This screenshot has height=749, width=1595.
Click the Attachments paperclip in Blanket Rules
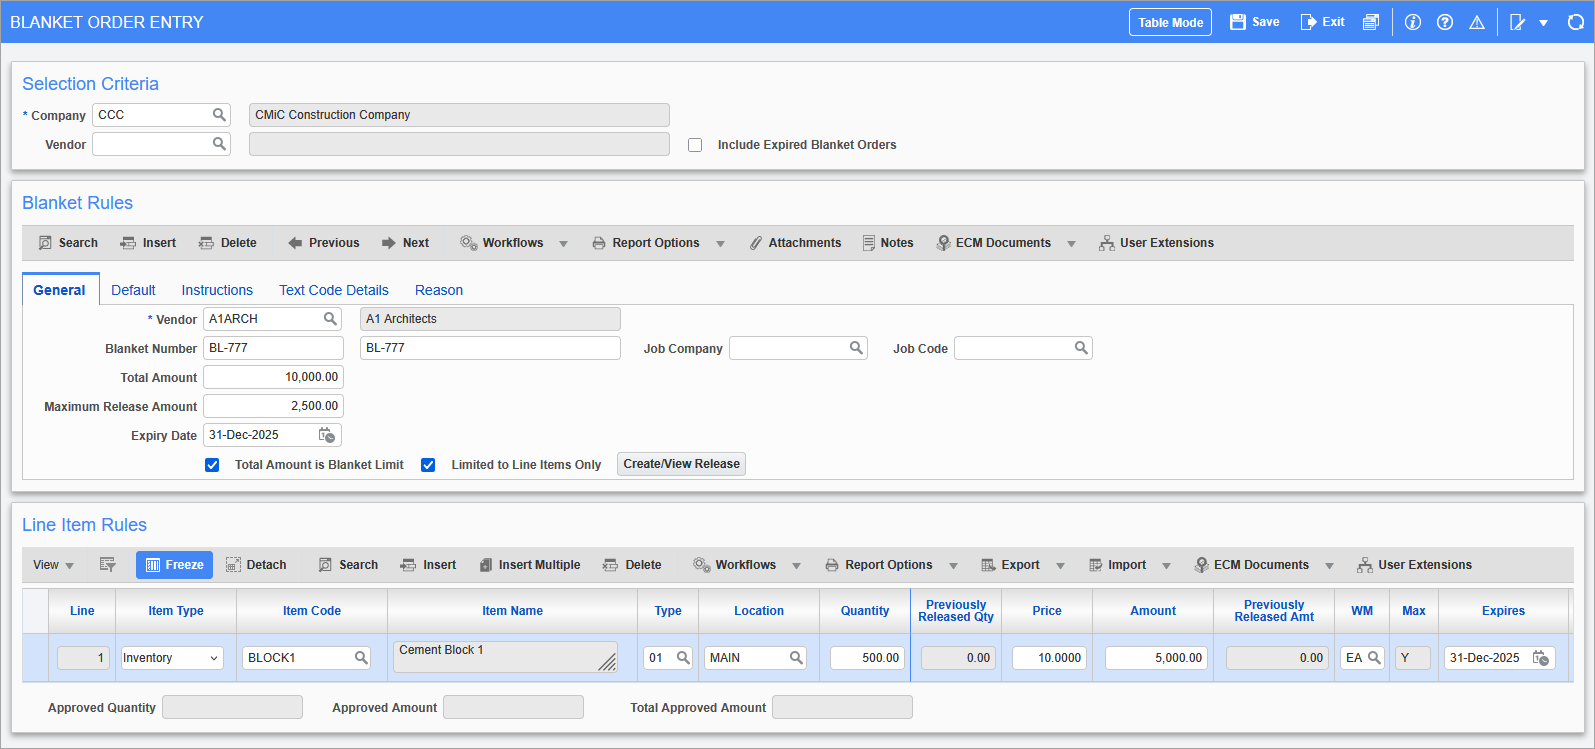coord(756,243)
